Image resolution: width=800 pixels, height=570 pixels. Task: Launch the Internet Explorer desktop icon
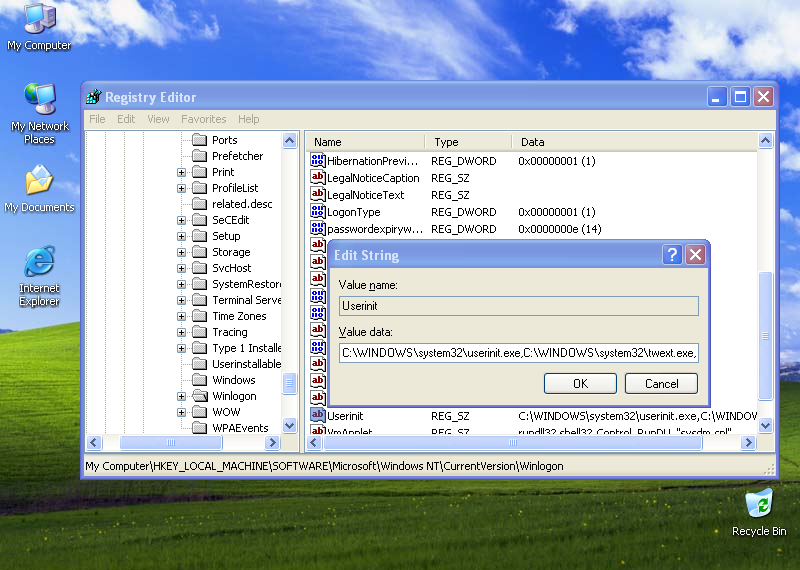[x=39, y=276]
